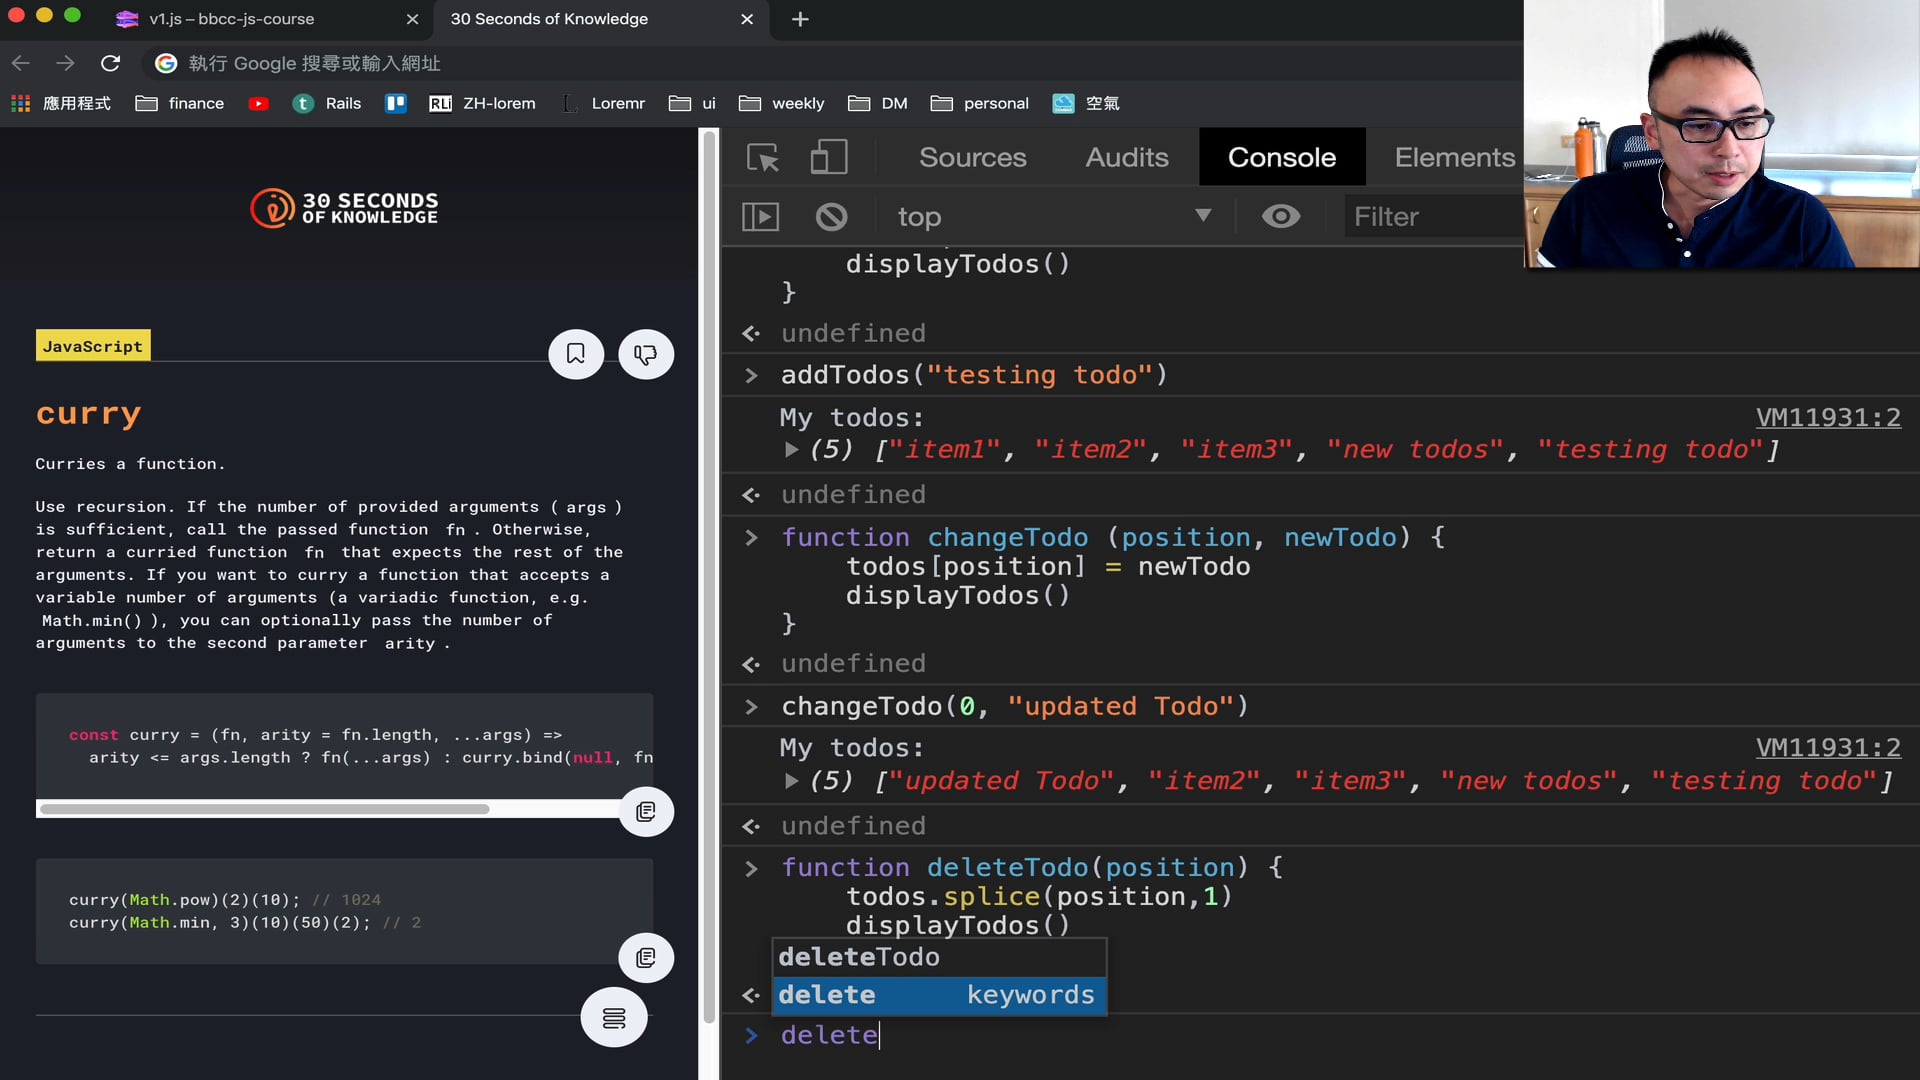The height and width of the screenshot is (1080, 1920).
Task: Switch to the Sources tab
Action: 972,158
